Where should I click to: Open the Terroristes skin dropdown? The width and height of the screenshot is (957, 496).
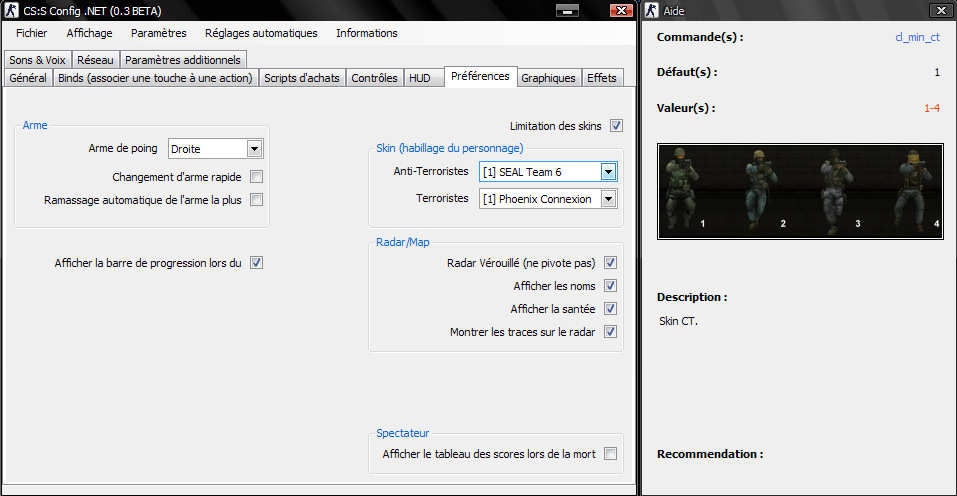pos(607,199)
